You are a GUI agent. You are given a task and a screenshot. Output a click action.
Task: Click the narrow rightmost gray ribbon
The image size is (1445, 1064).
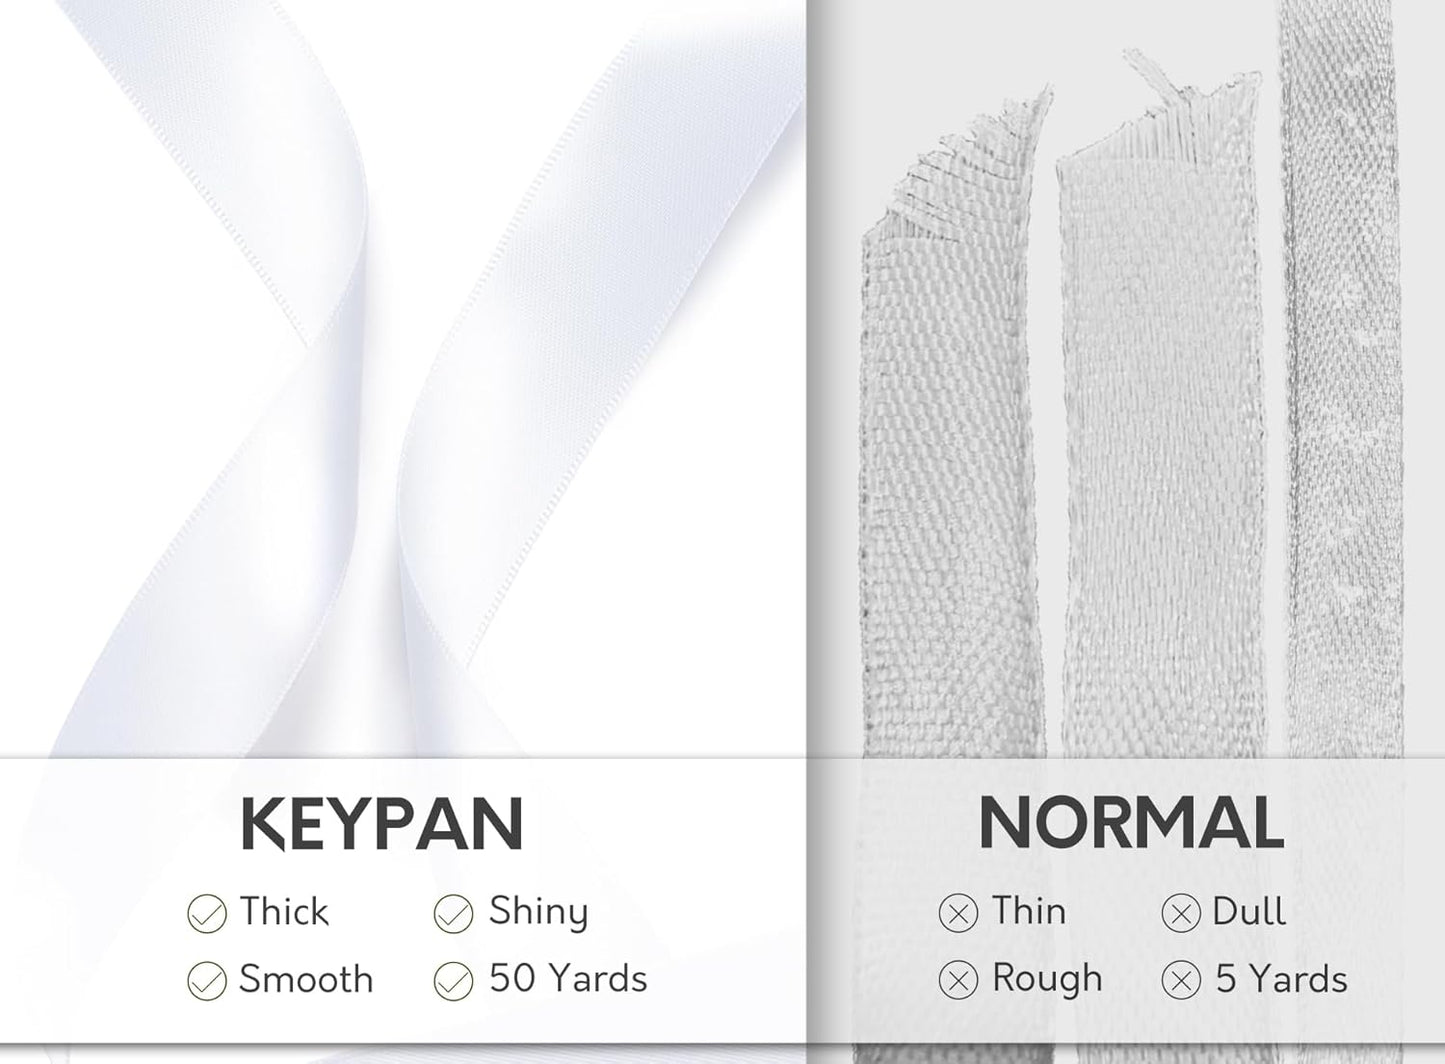pyautogui.click(x=1330, y=400)
